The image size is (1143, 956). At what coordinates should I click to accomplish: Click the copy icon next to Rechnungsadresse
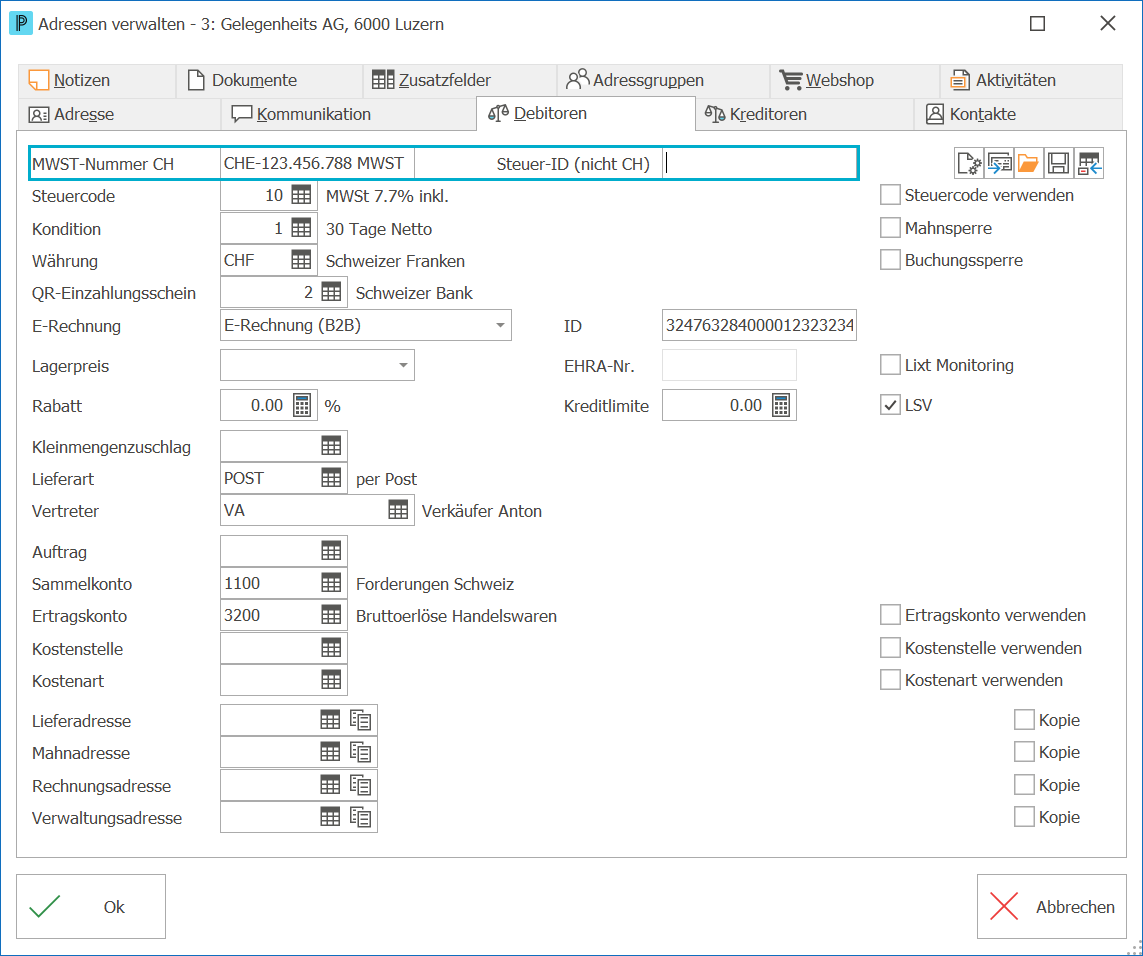360,785
